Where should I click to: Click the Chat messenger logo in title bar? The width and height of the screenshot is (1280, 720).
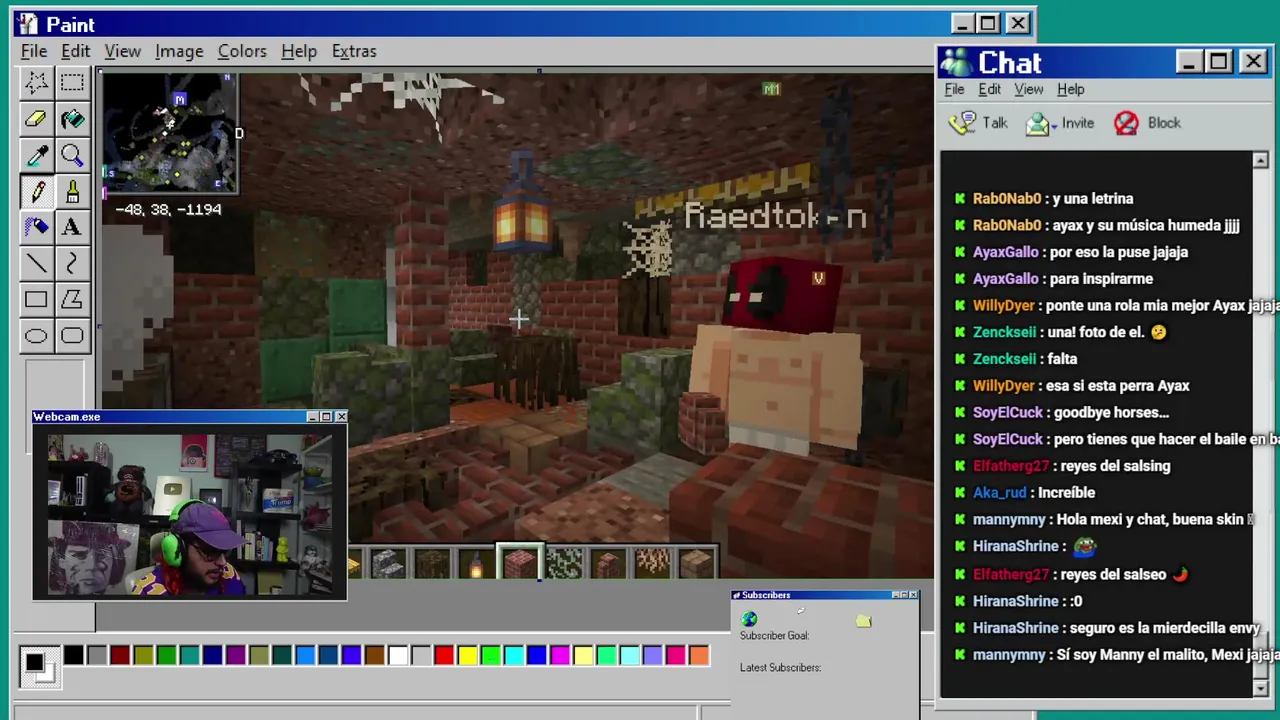pos(956,62)
